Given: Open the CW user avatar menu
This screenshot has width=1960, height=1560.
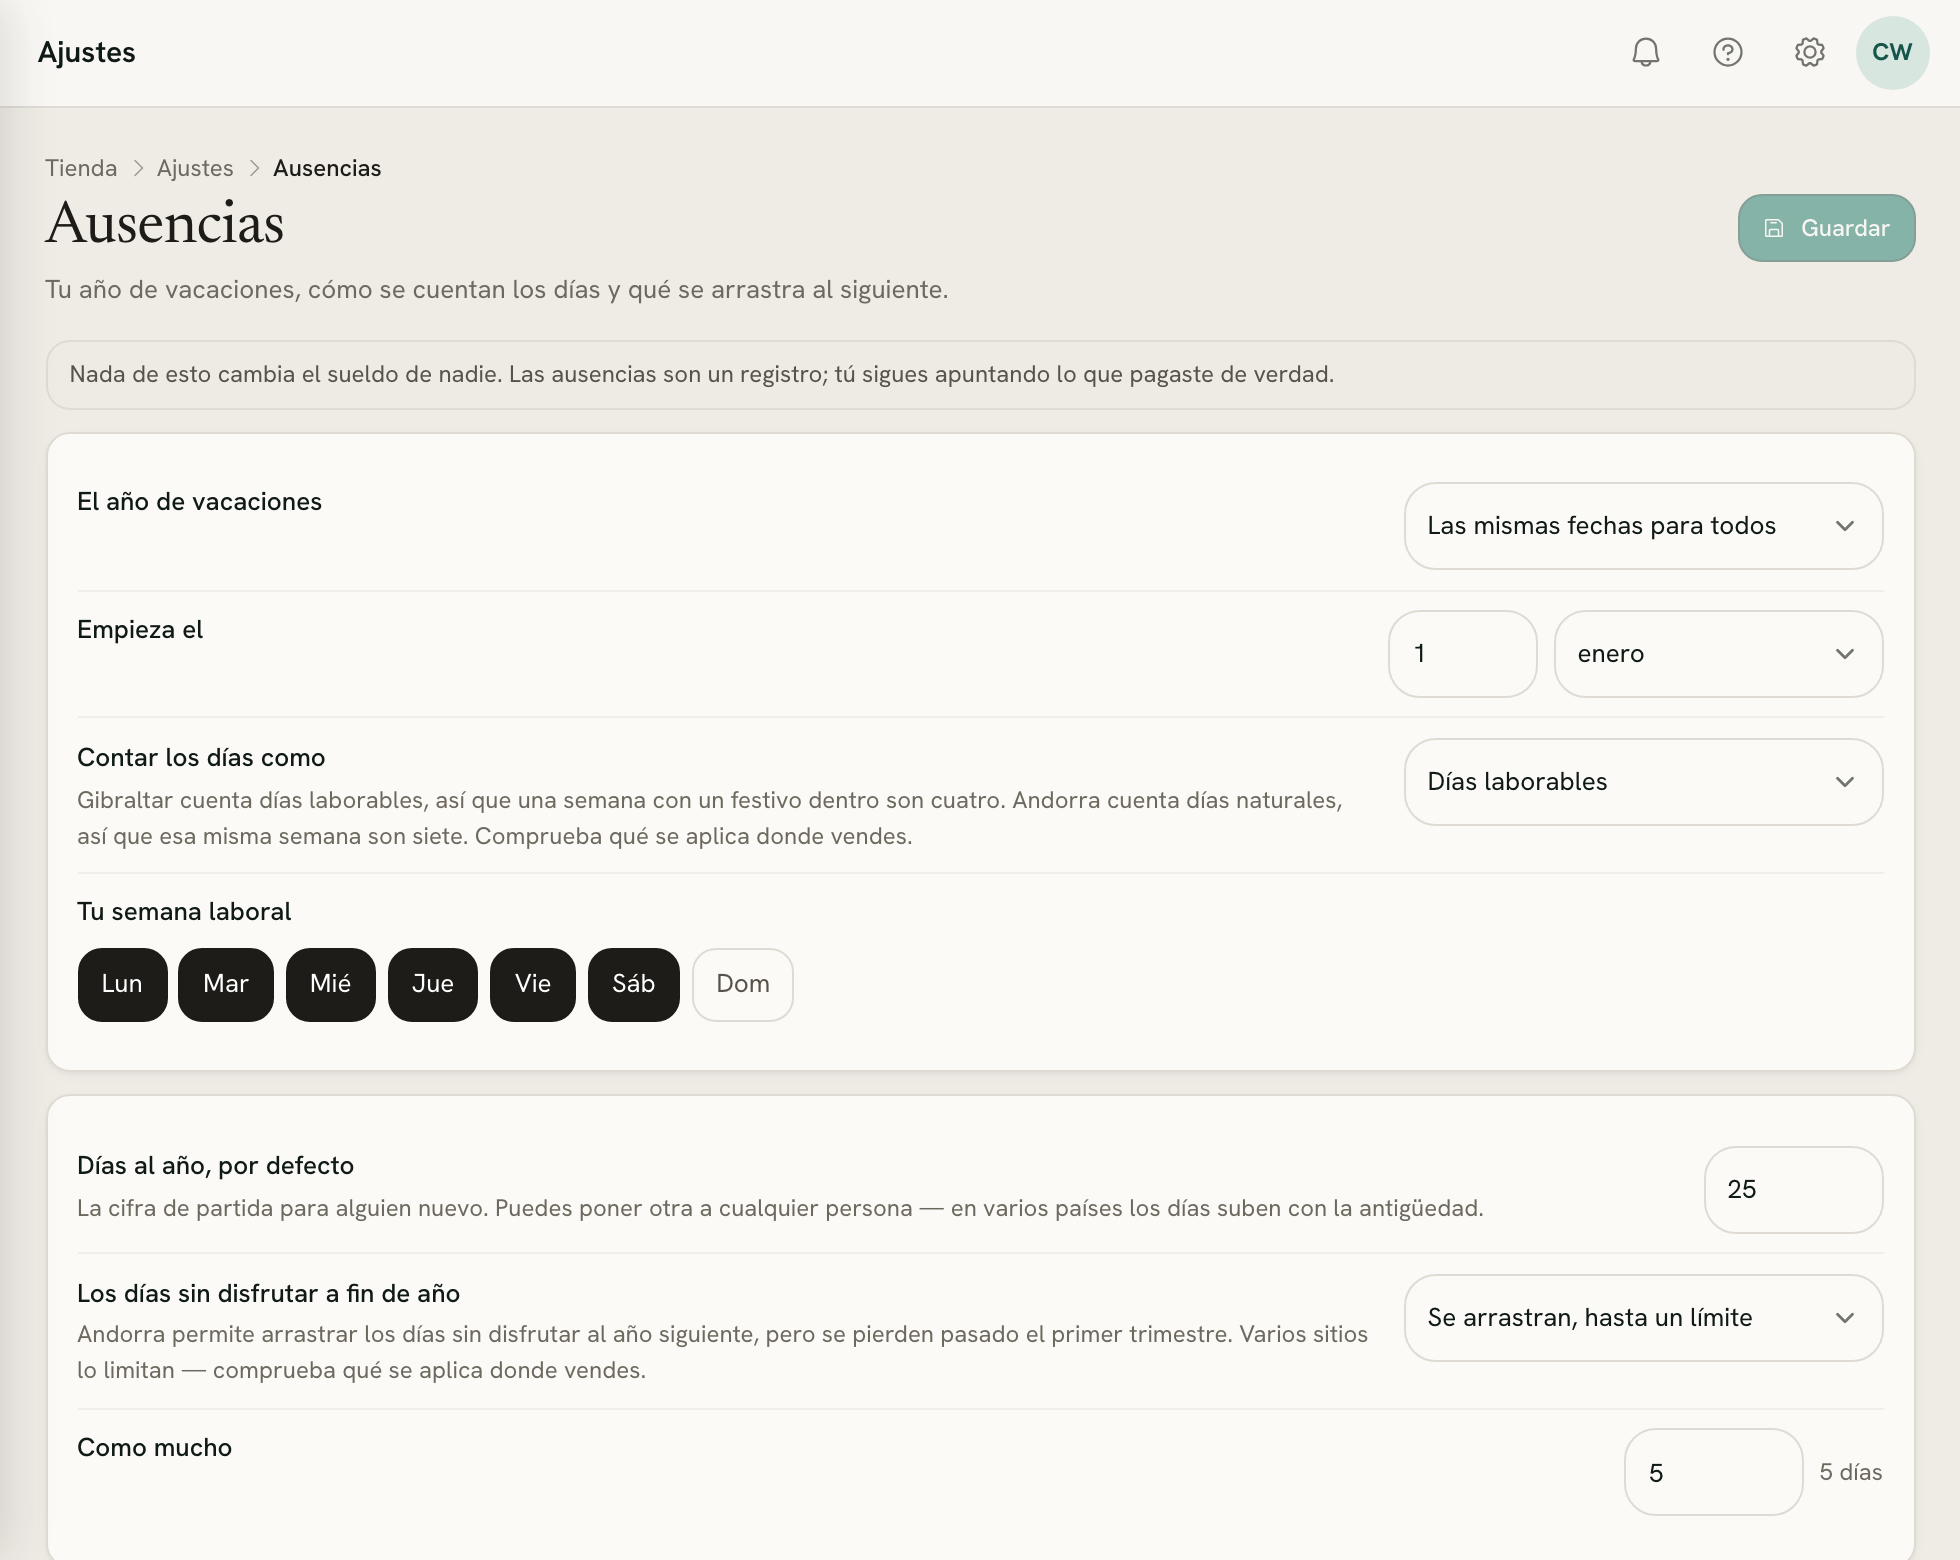Looking at the screenshot, I should click(x=1892, y=52).
